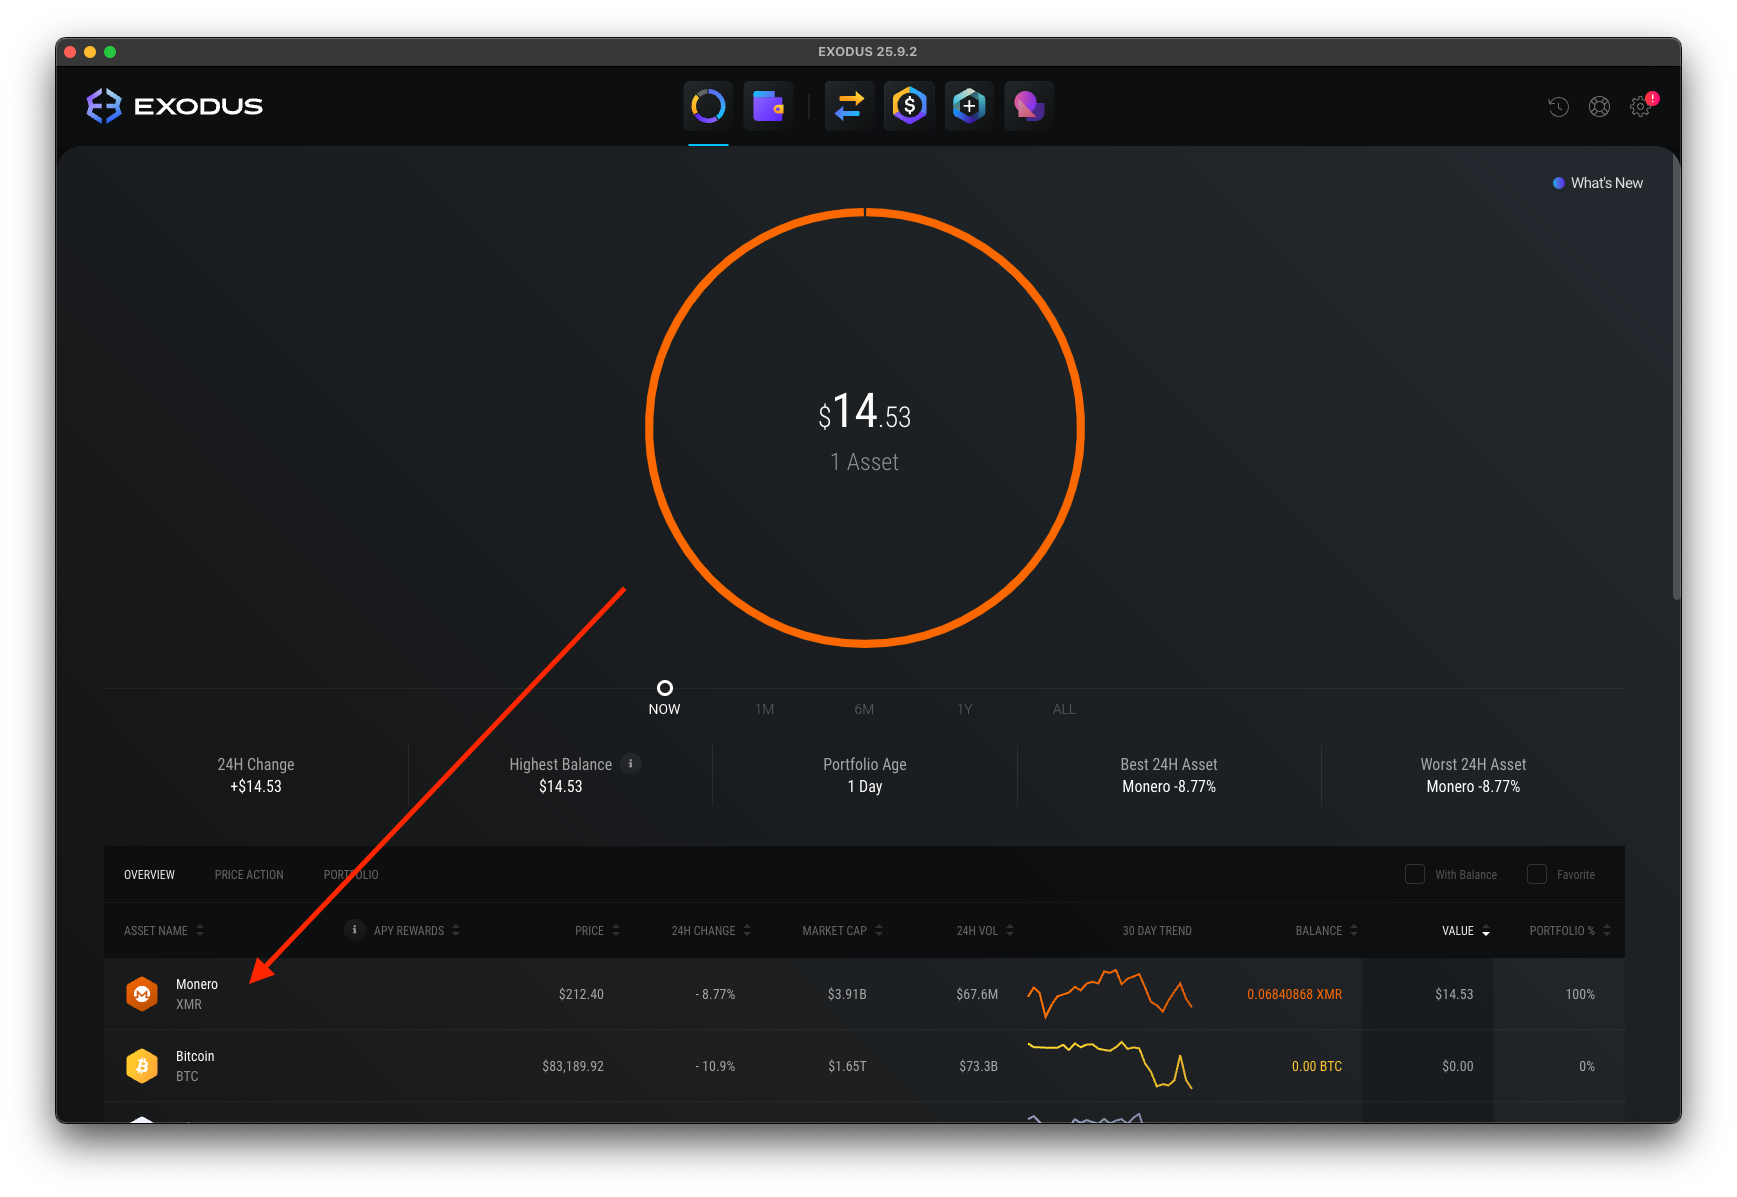Open the Exchange swap arrows icon
This screenshot has width=1737, height=1197.
(849, 106)
